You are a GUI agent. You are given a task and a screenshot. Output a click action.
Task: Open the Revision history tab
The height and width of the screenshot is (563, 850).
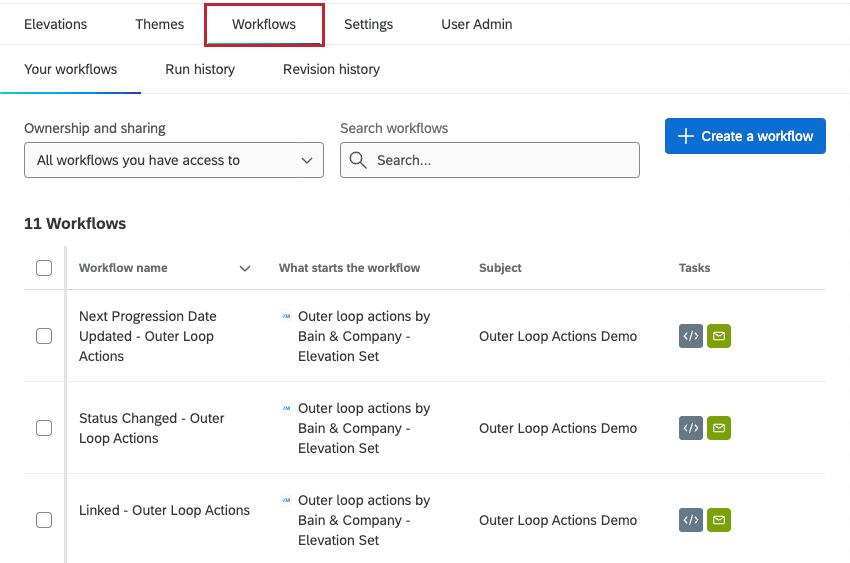tap(331, 69)
